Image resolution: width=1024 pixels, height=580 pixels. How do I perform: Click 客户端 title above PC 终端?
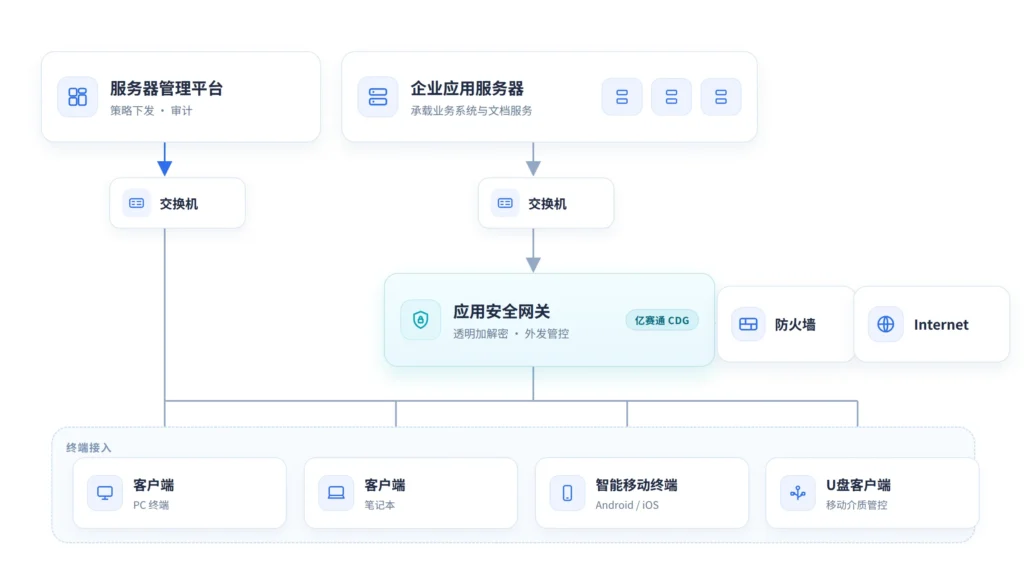click(x=153, y=485)
